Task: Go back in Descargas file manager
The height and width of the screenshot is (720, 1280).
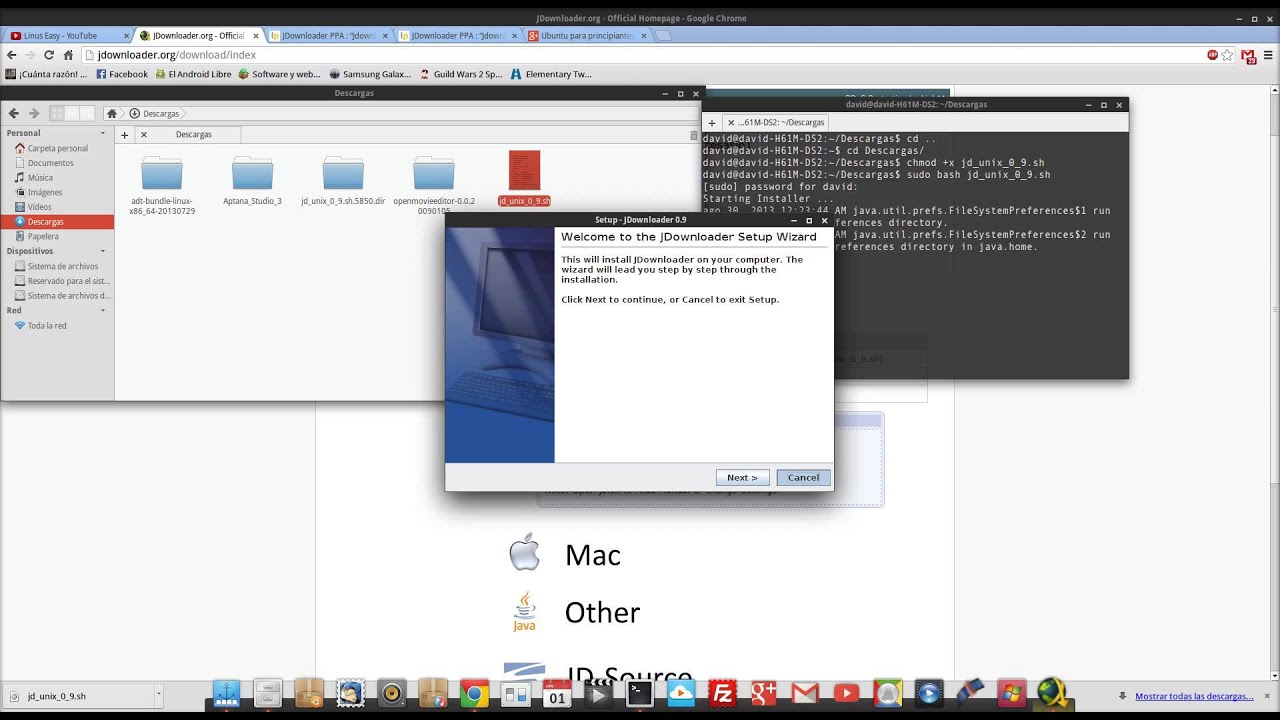Action: coord(14,113)
